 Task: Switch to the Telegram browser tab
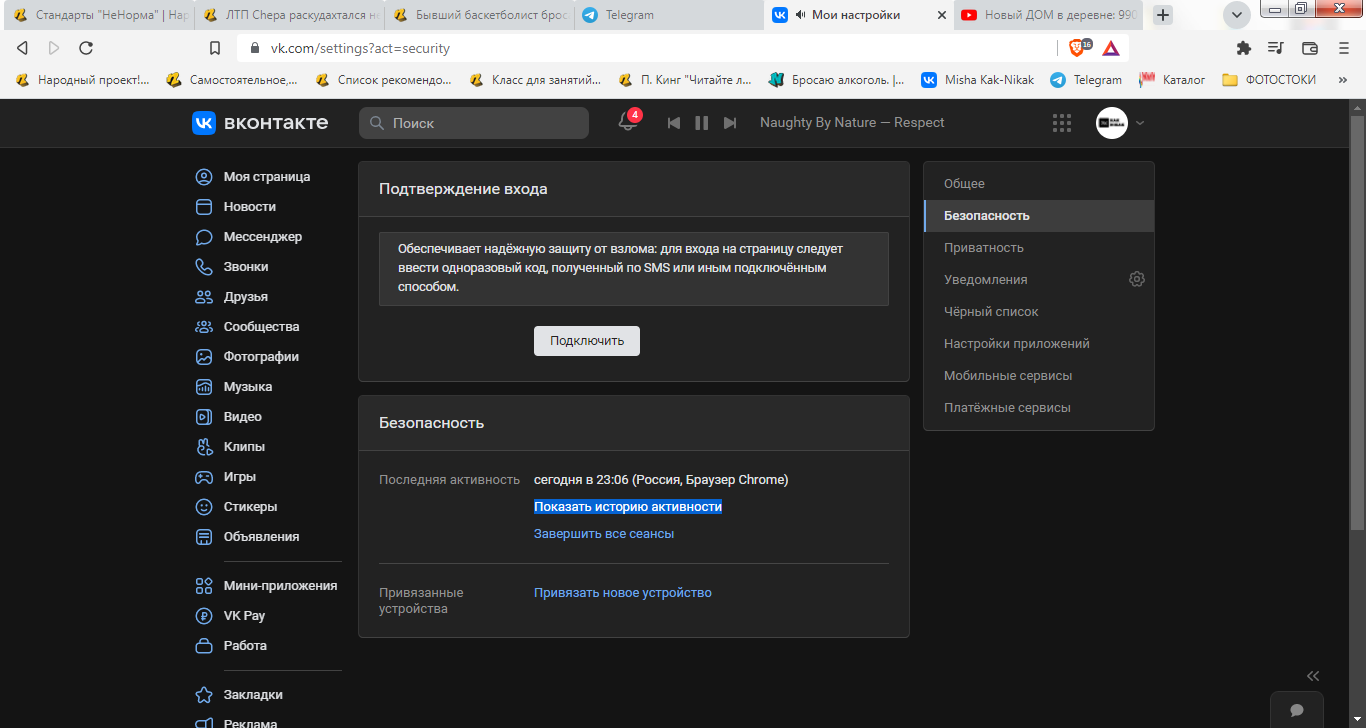[630, 15]
